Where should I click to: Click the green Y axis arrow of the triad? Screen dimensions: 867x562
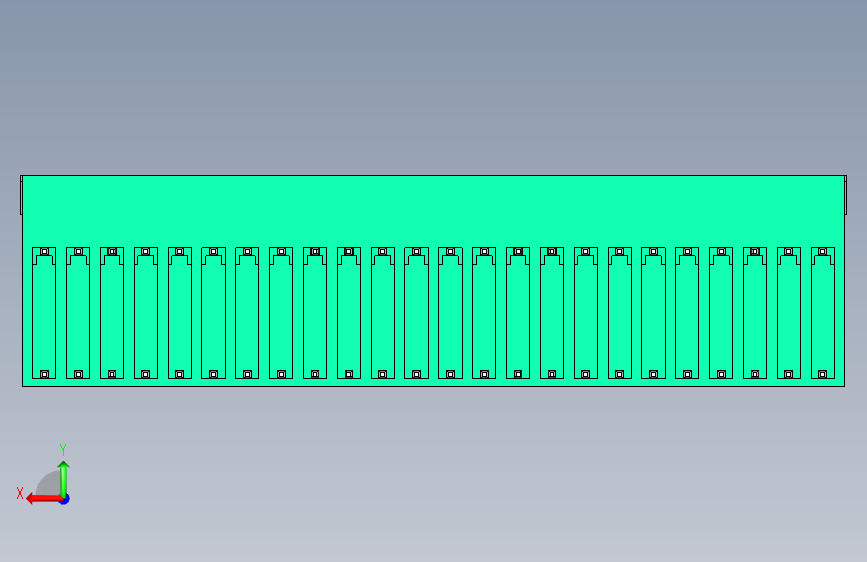64,479
